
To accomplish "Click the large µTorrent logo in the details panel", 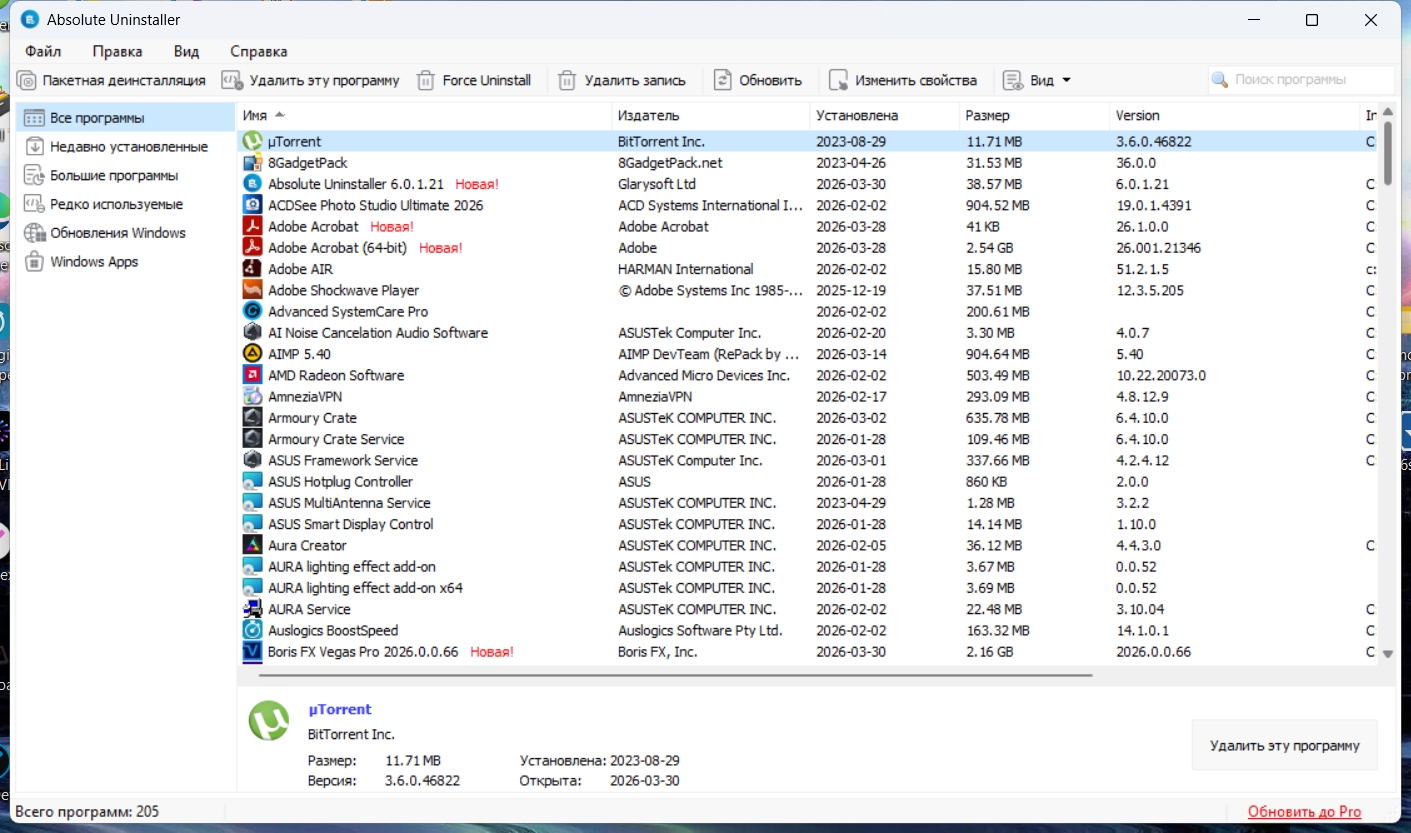I will [268, 720].
